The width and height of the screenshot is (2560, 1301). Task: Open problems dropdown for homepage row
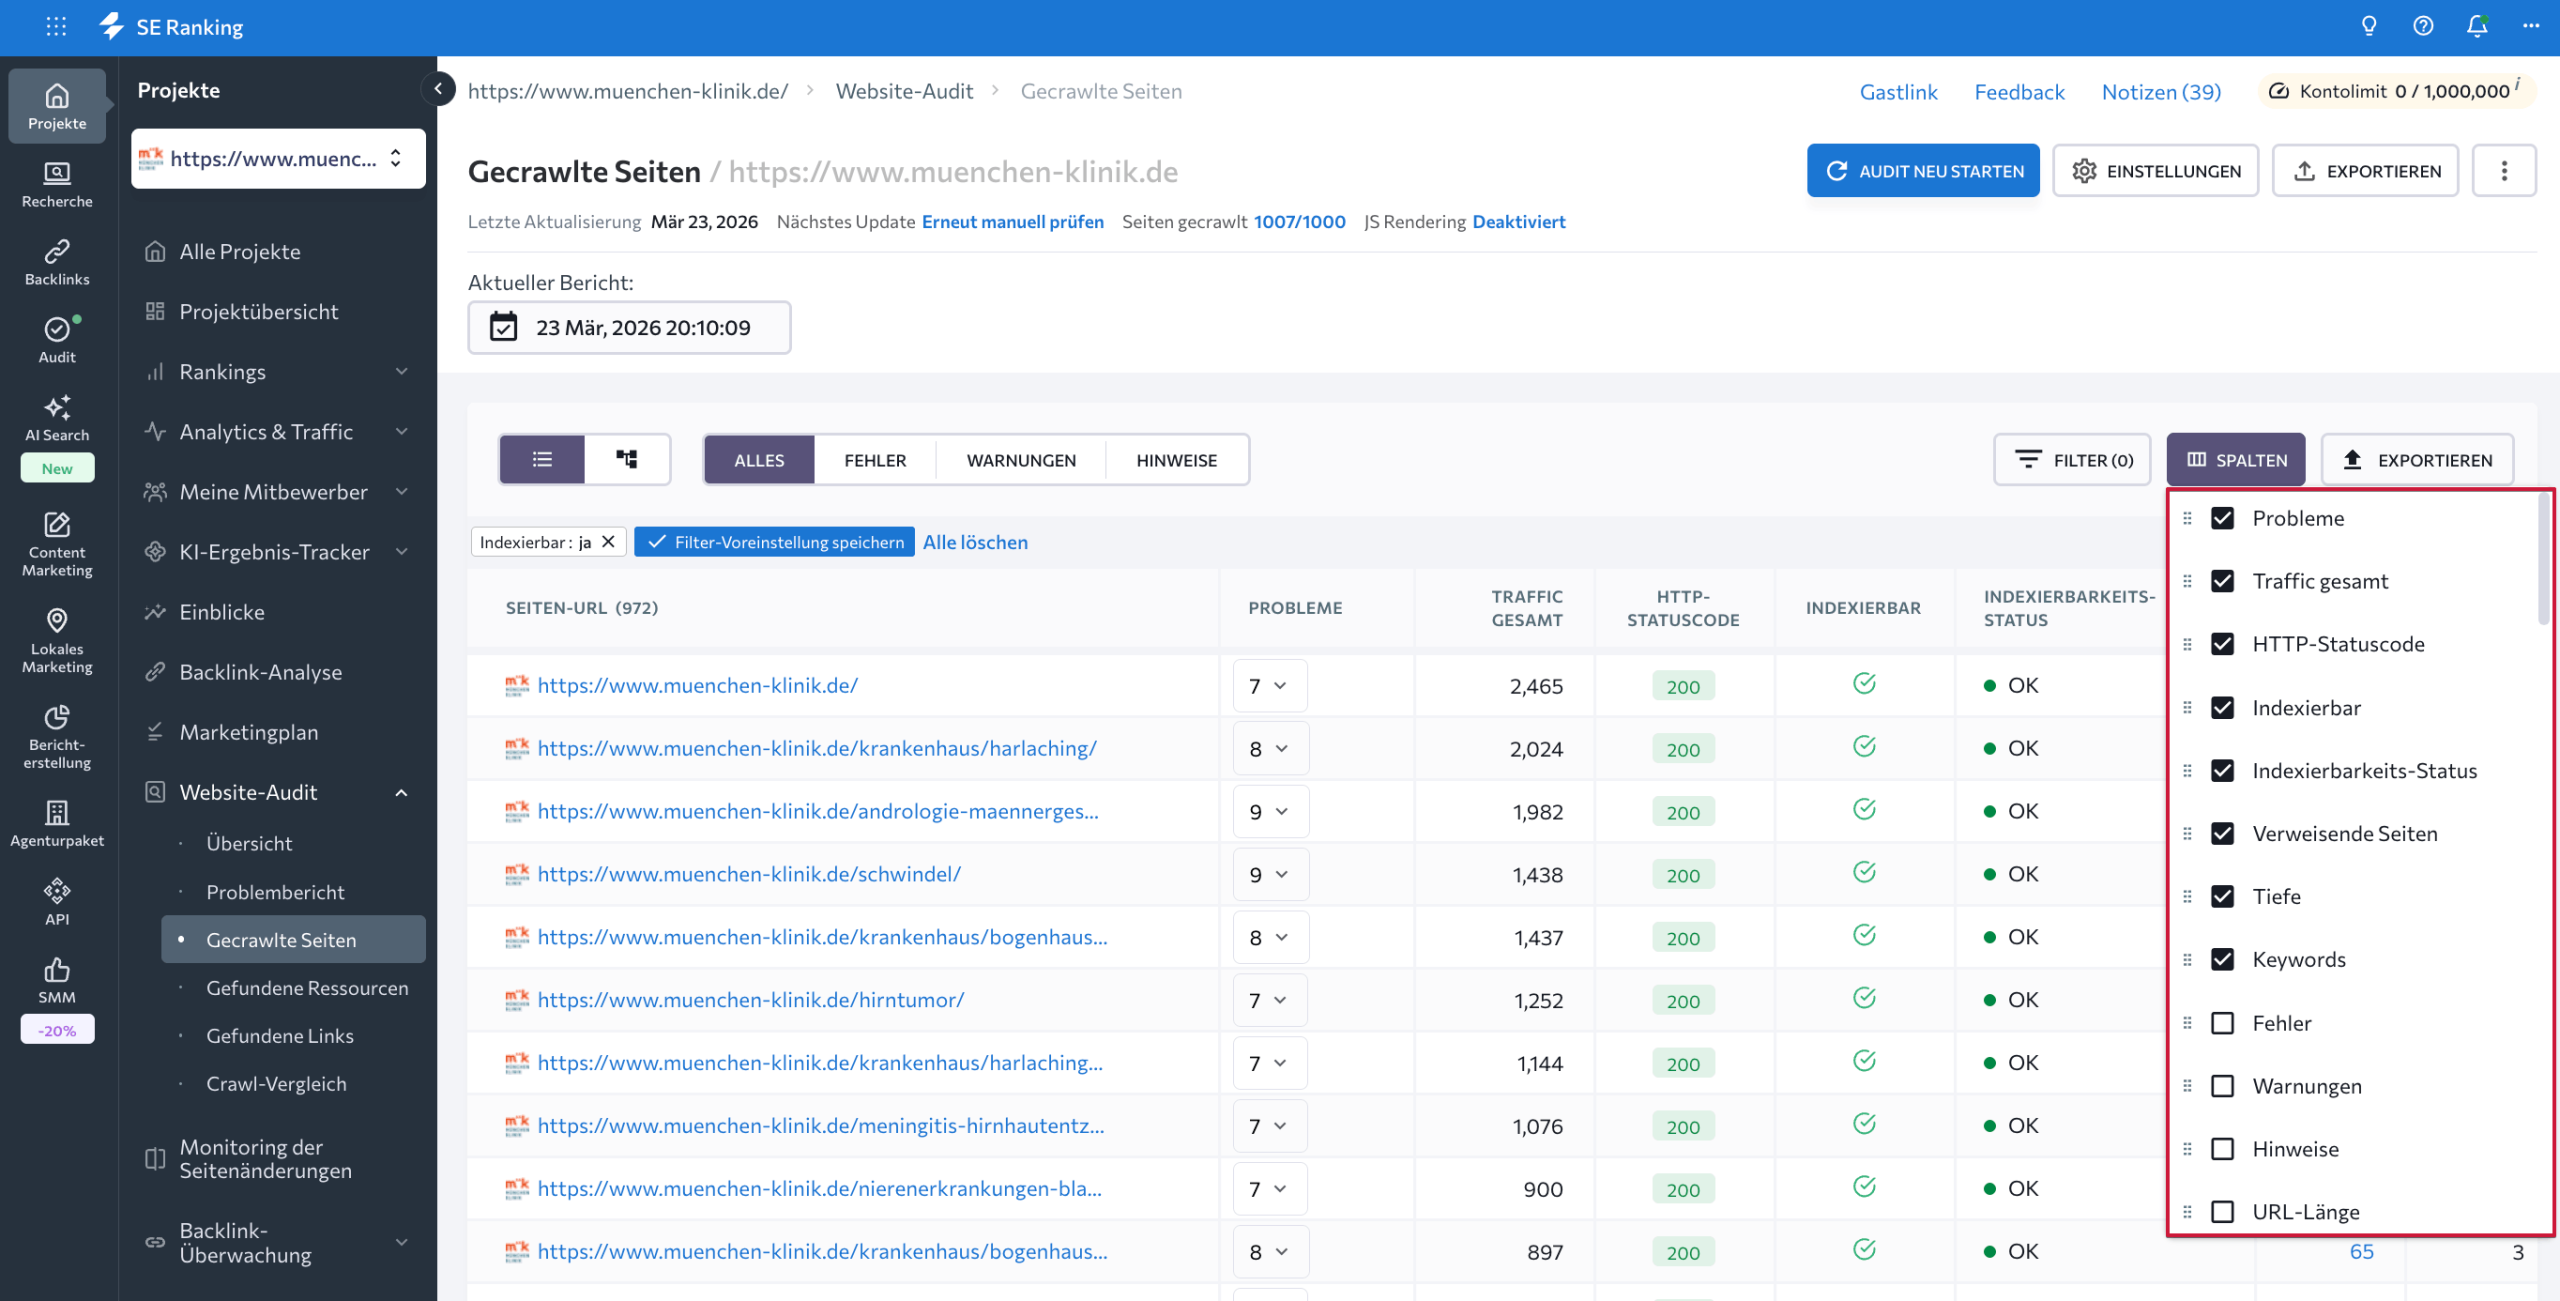pyautogui.click(x=1269, y=686)
